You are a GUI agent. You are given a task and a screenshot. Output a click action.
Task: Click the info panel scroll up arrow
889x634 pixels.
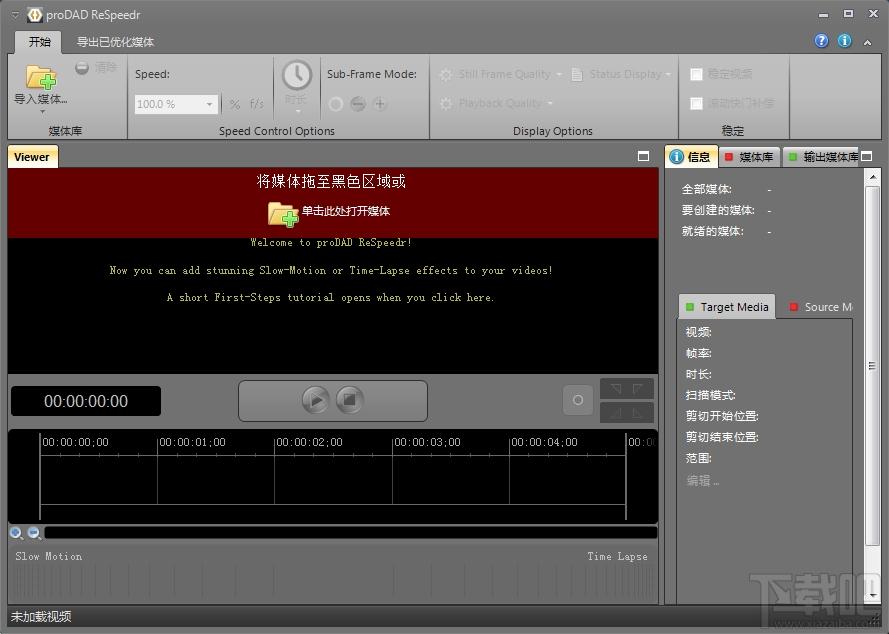point(873,177)
